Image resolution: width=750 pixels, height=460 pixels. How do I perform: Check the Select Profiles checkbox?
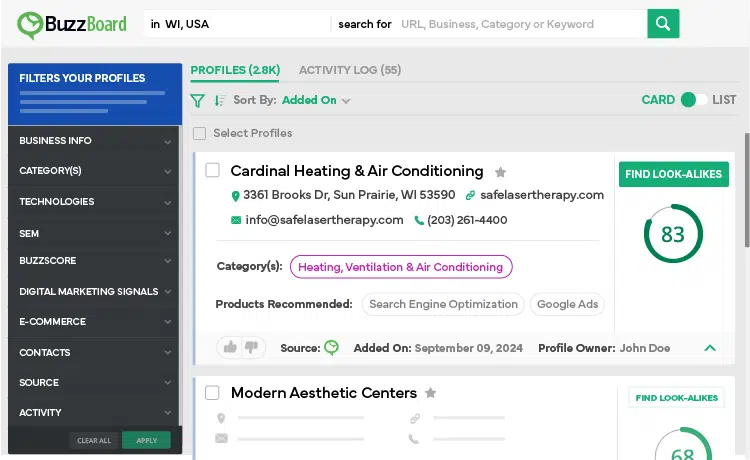point(200,133)
